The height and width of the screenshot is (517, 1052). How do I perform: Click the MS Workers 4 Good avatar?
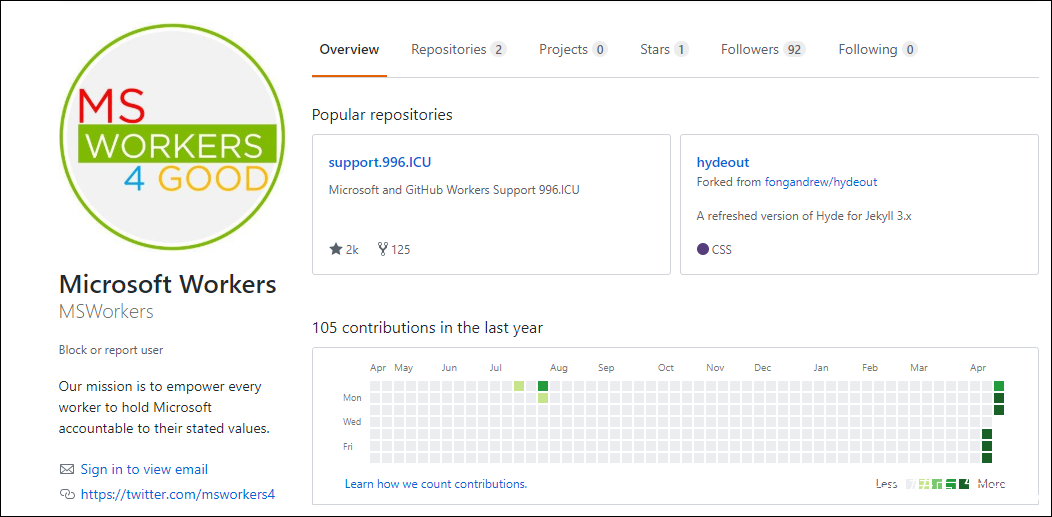coord(168,137)
